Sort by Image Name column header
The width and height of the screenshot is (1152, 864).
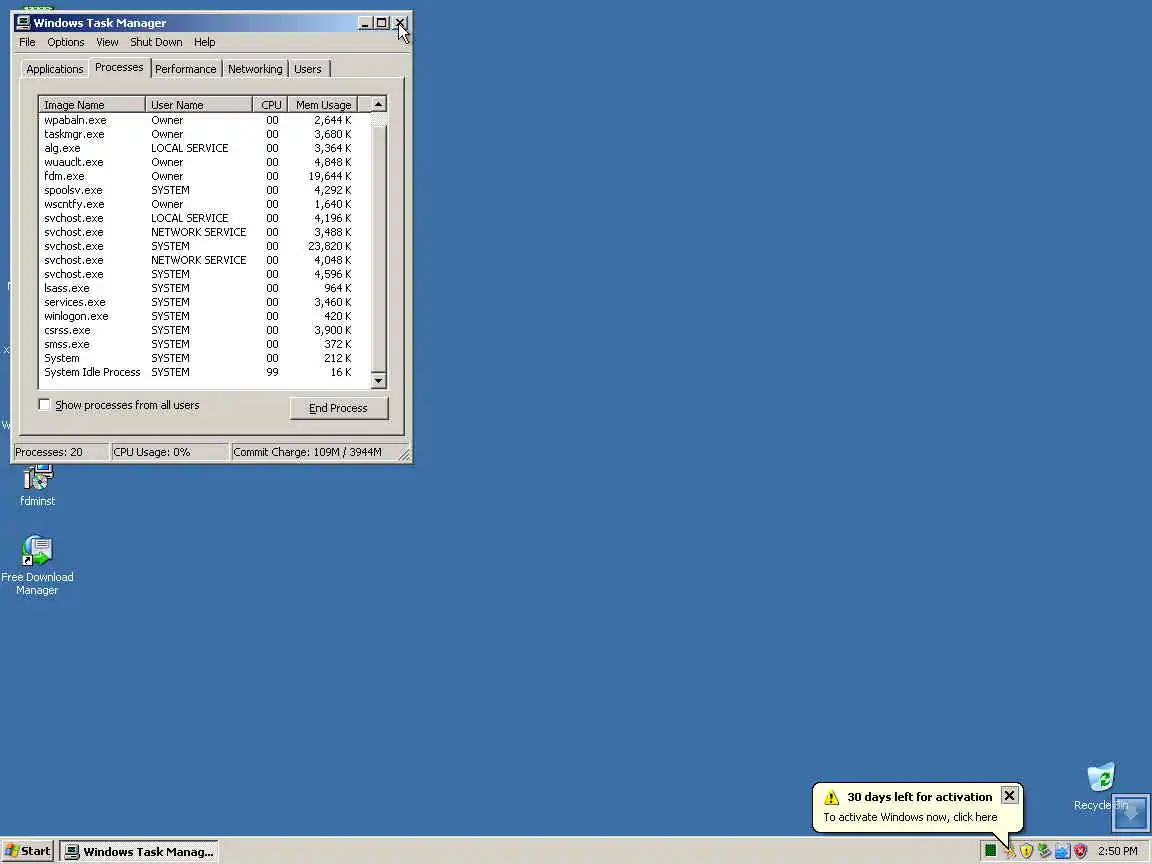92,104
